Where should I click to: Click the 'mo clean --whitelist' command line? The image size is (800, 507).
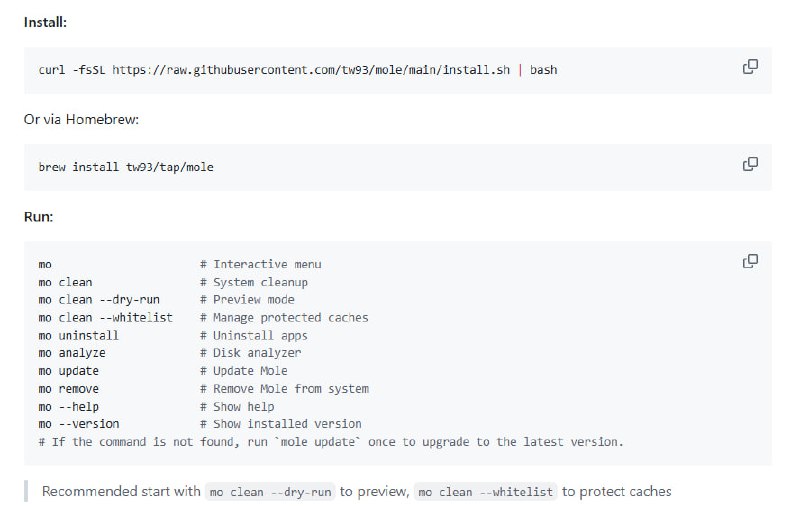105,318
